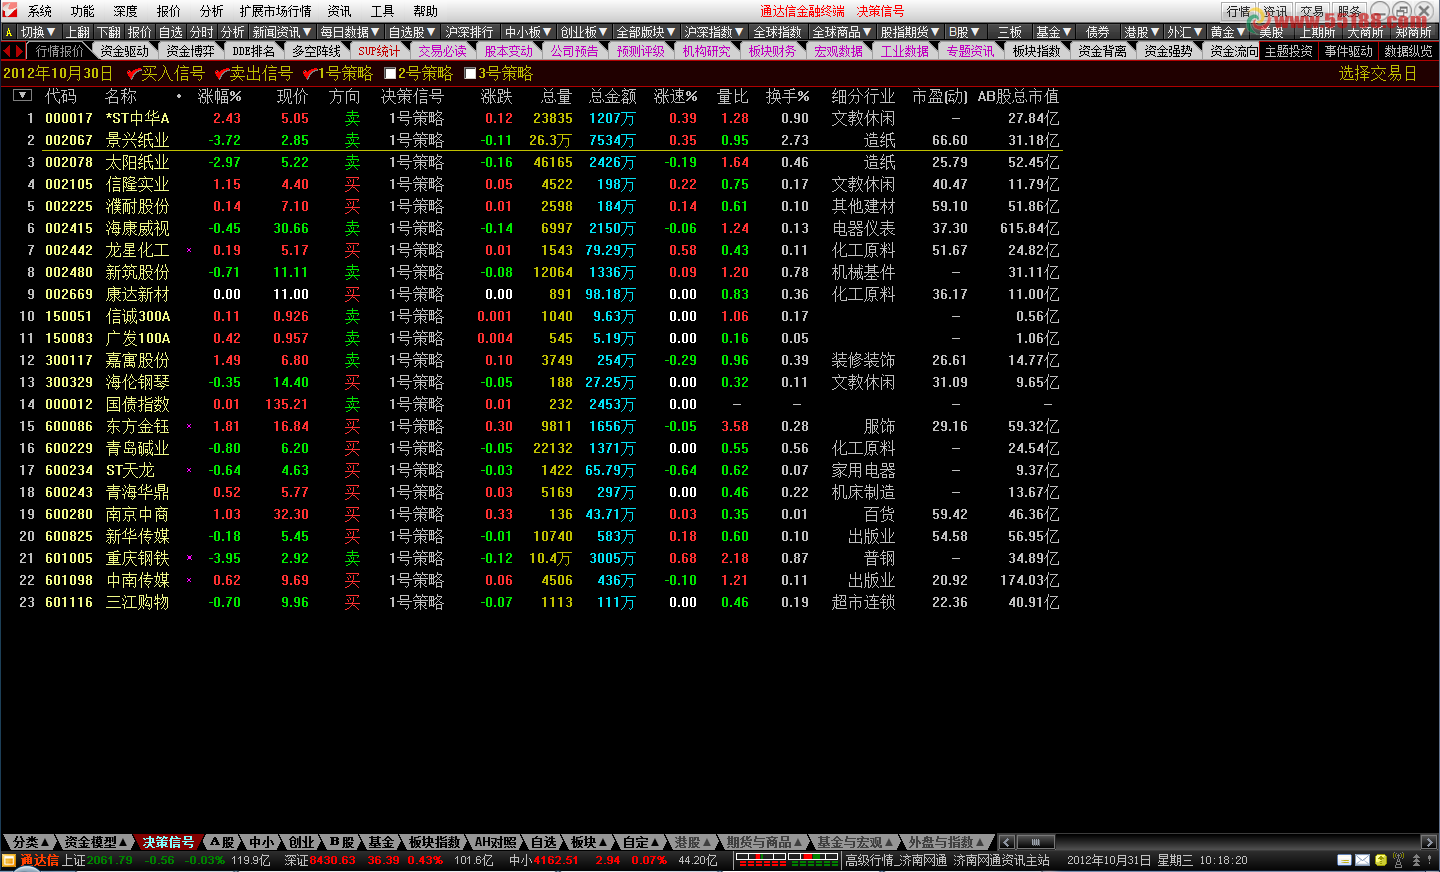Viewport: 1440px width, 872px height.
Task: Sort by the 换手% column header
Action: [788, 96]
